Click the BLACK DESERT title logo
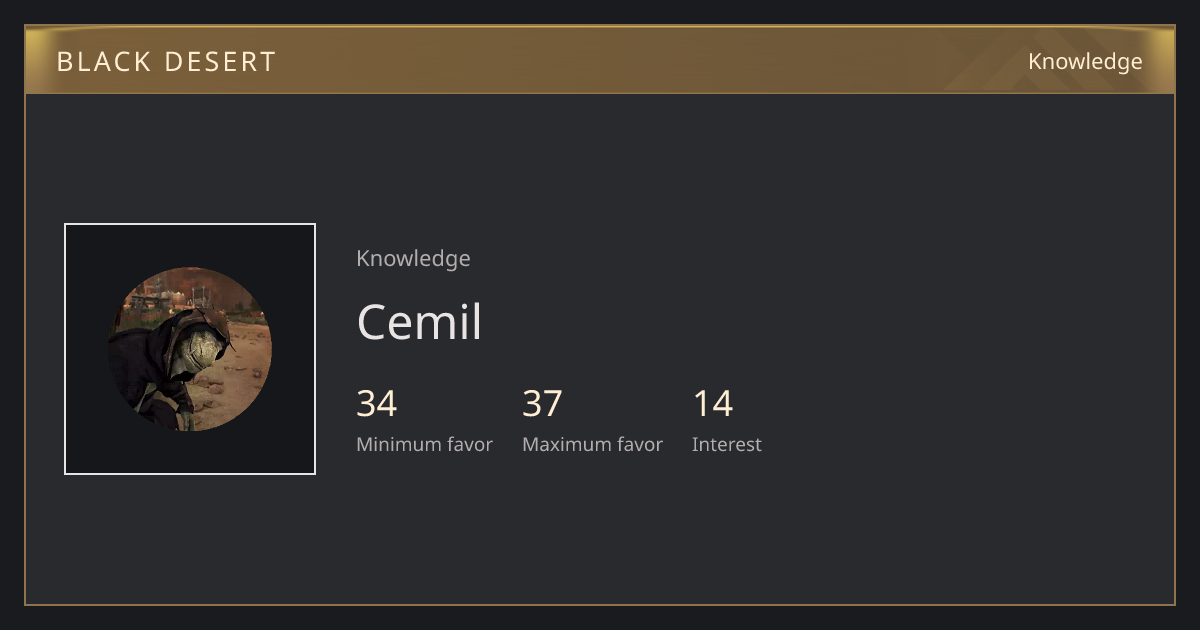This screenshot has height=630, width=1200. (166, 62)
